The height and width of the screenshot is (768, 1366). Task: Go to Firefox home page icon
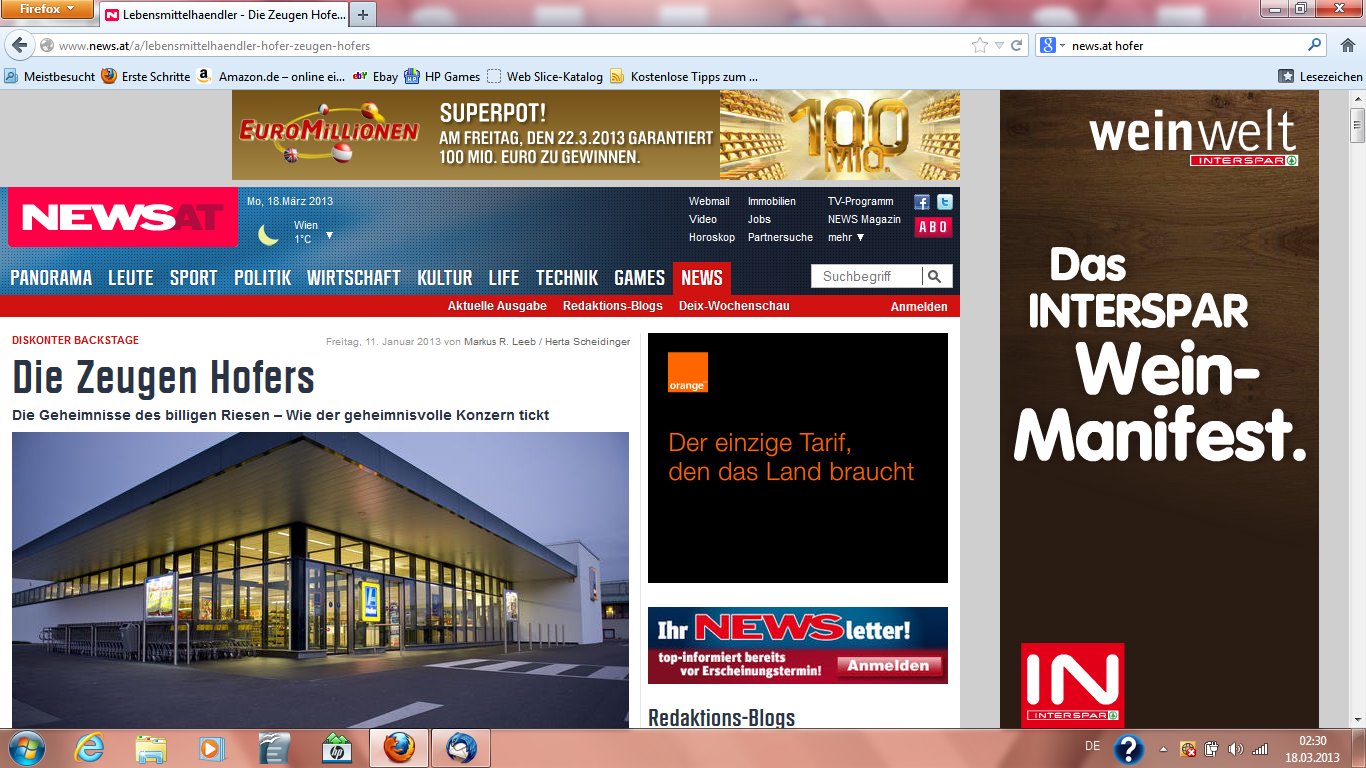click(x=1347, y=45)
